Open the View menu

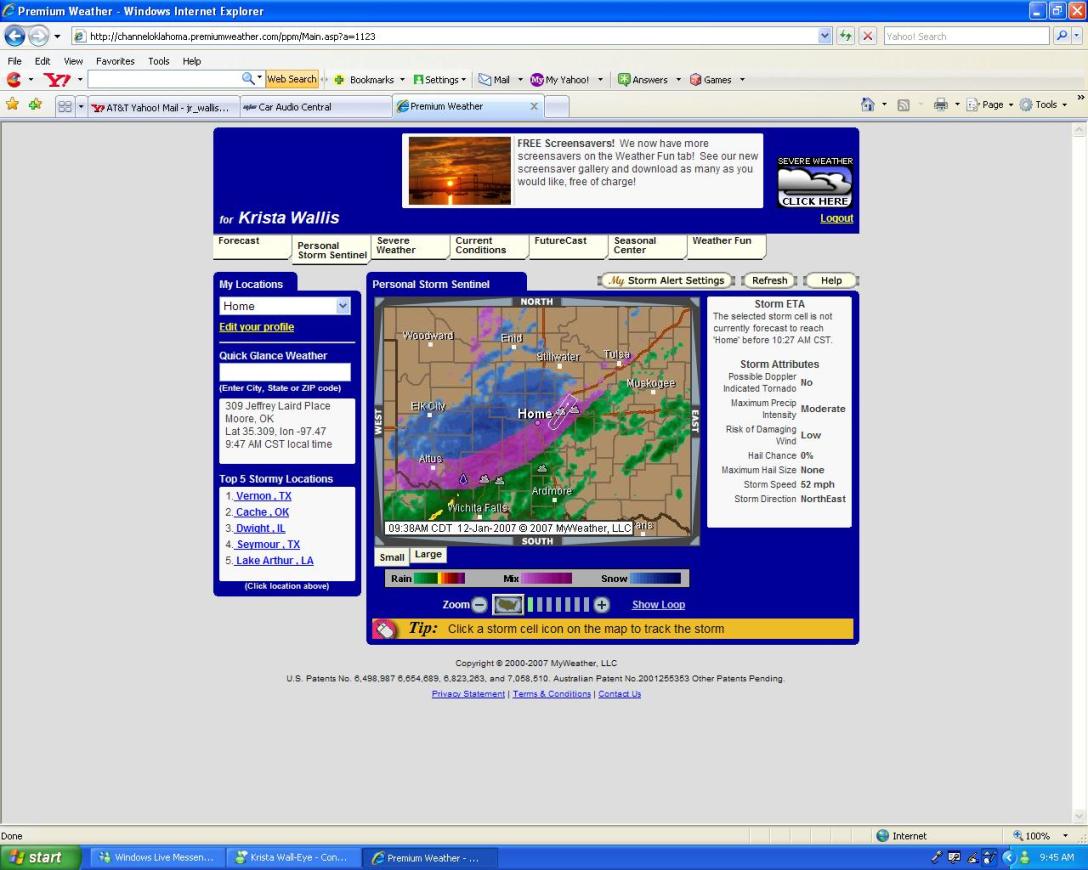73,61
